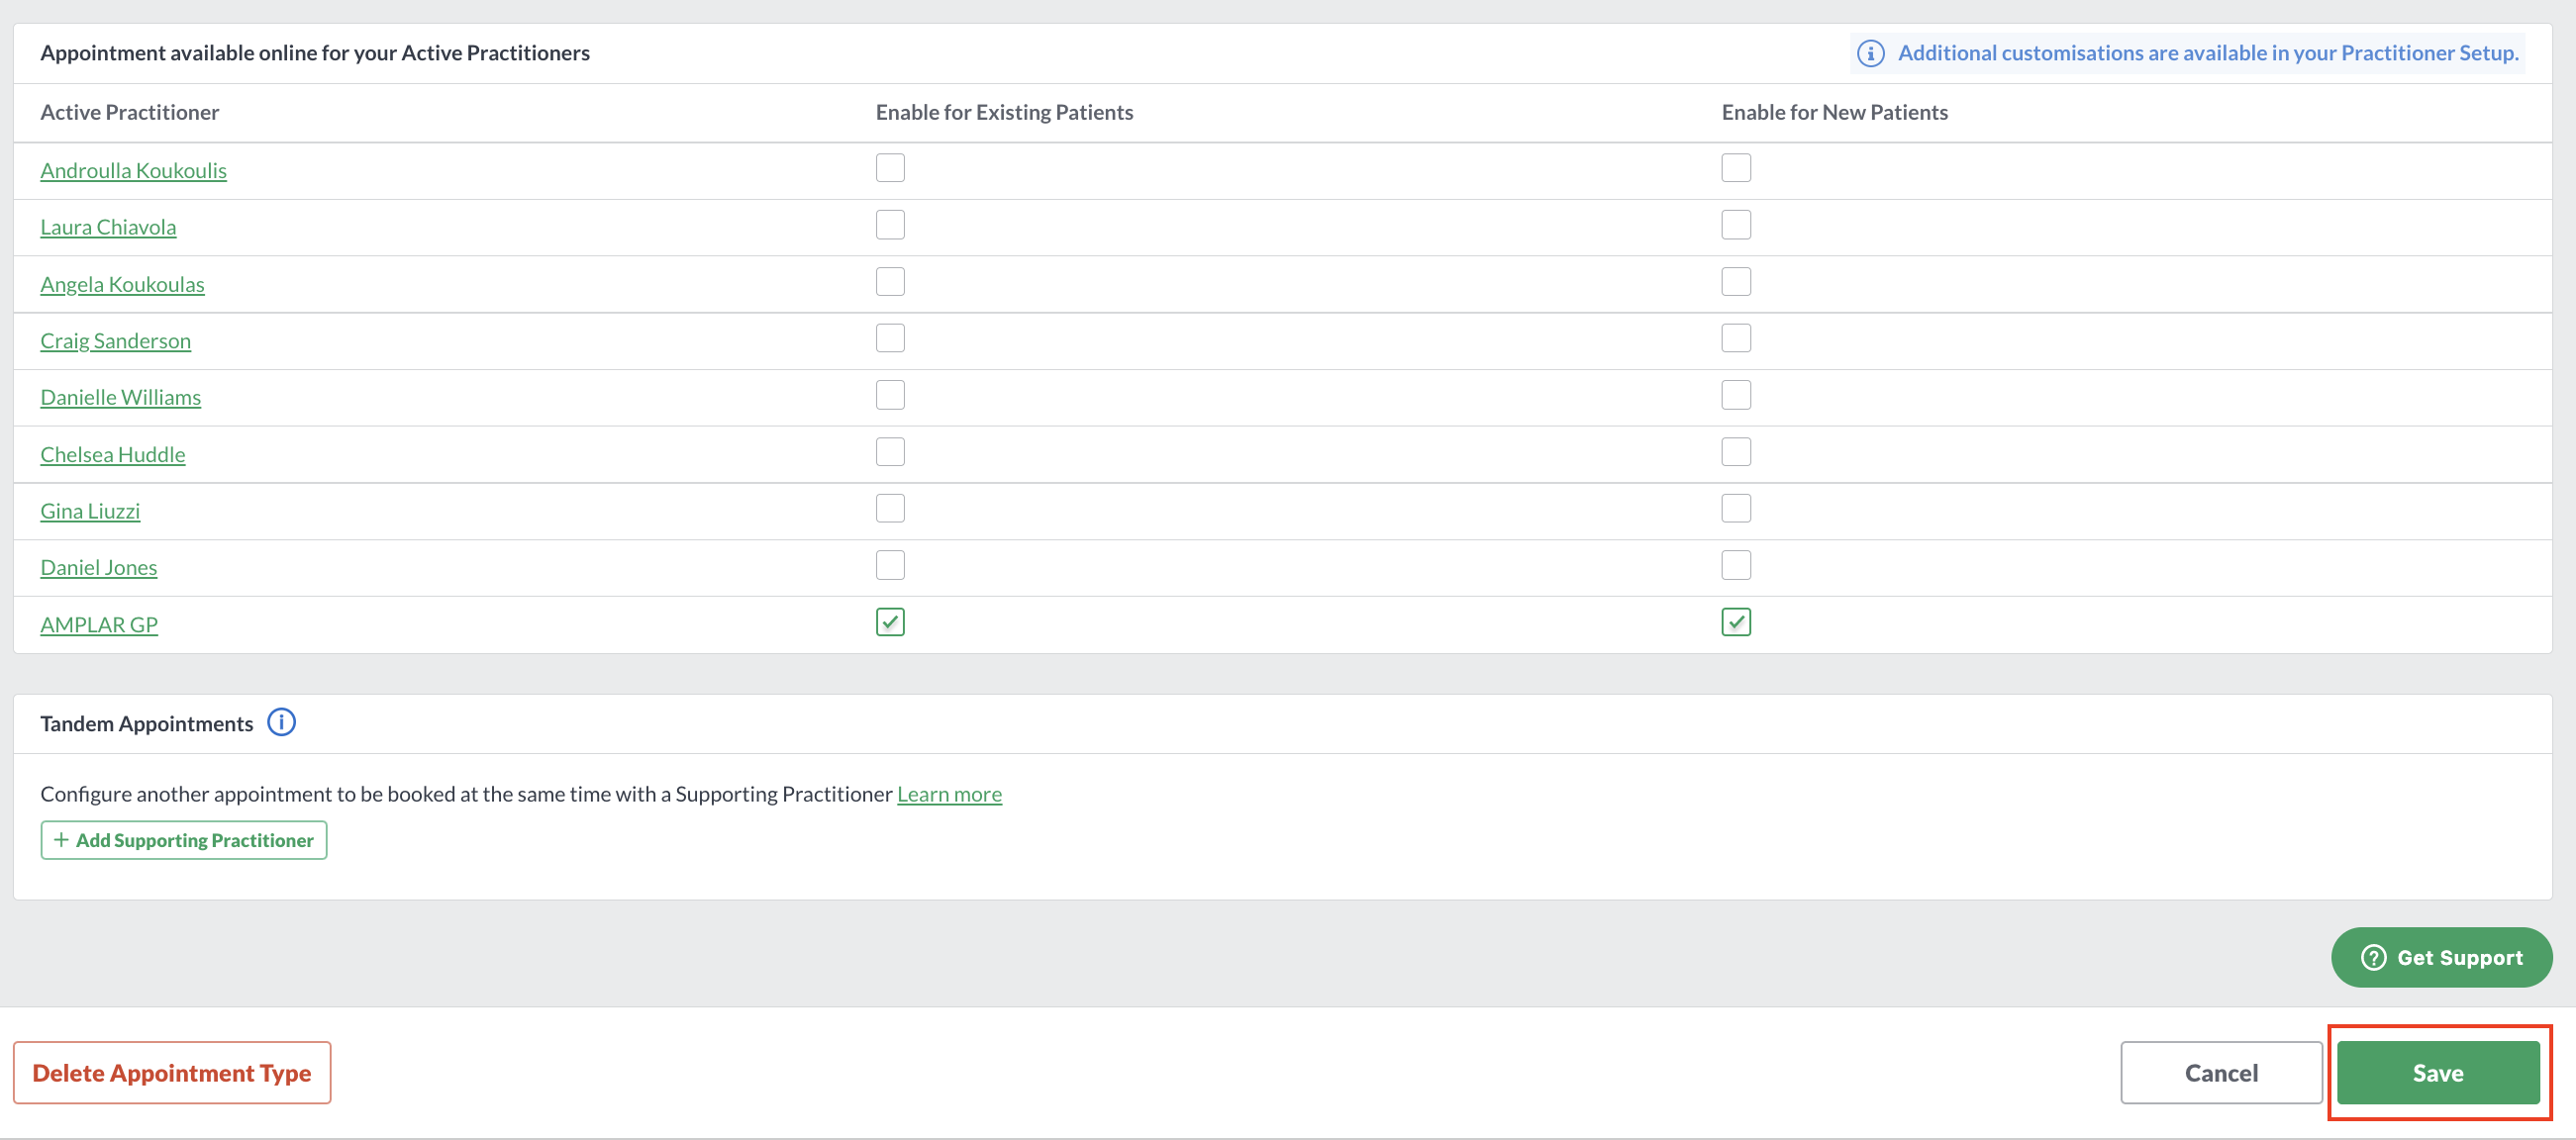Save the appointment type settings

pyautogui.click(x=2438, y=1072)
